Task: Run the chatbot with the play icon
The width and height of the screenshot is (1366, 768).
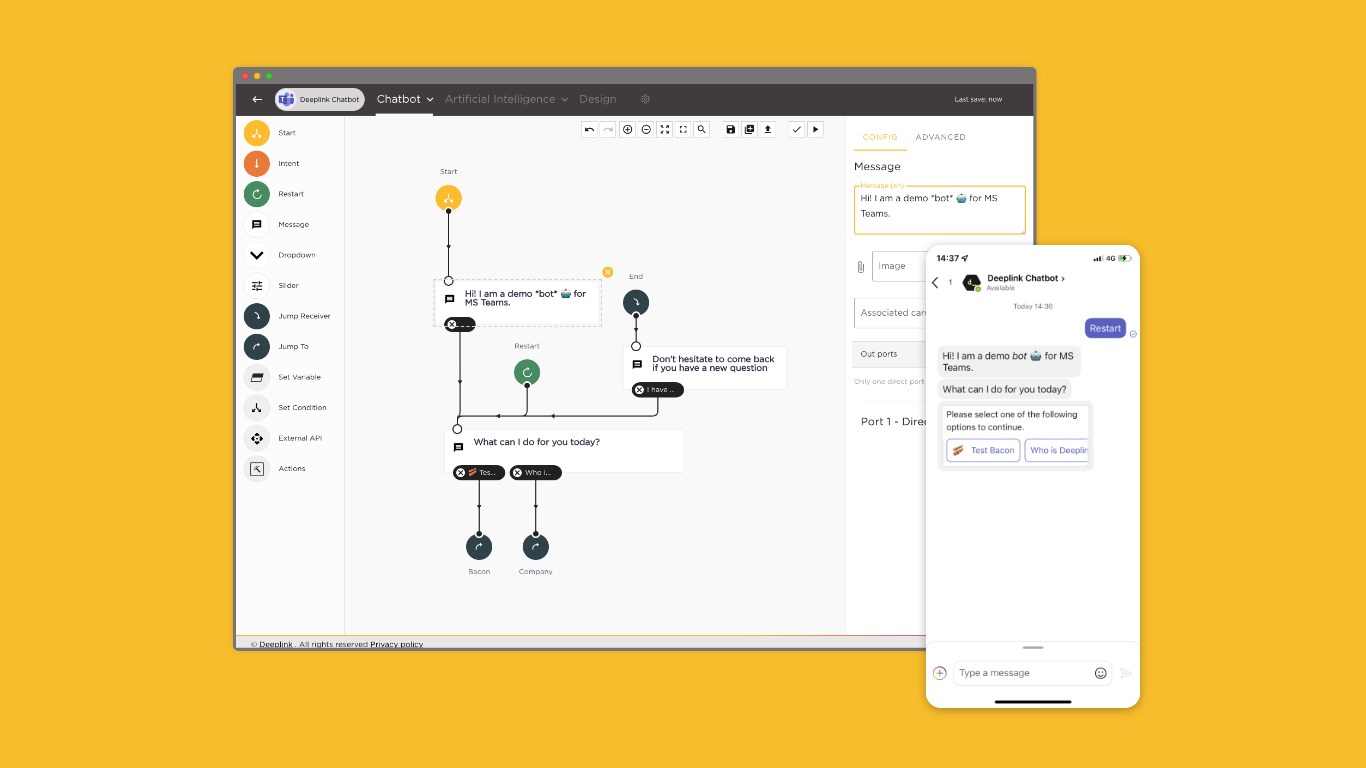Action: 815,129
